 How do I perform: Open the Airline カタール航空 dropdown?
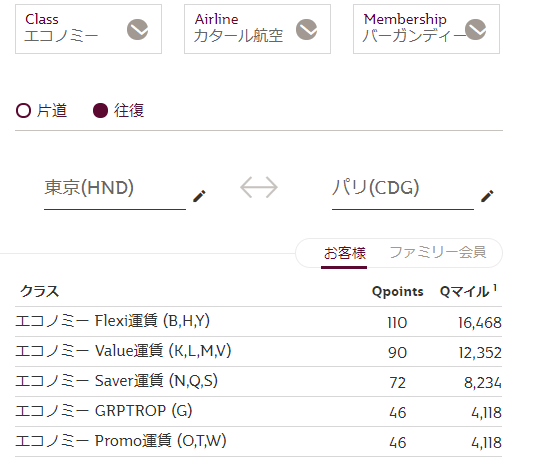257,29
